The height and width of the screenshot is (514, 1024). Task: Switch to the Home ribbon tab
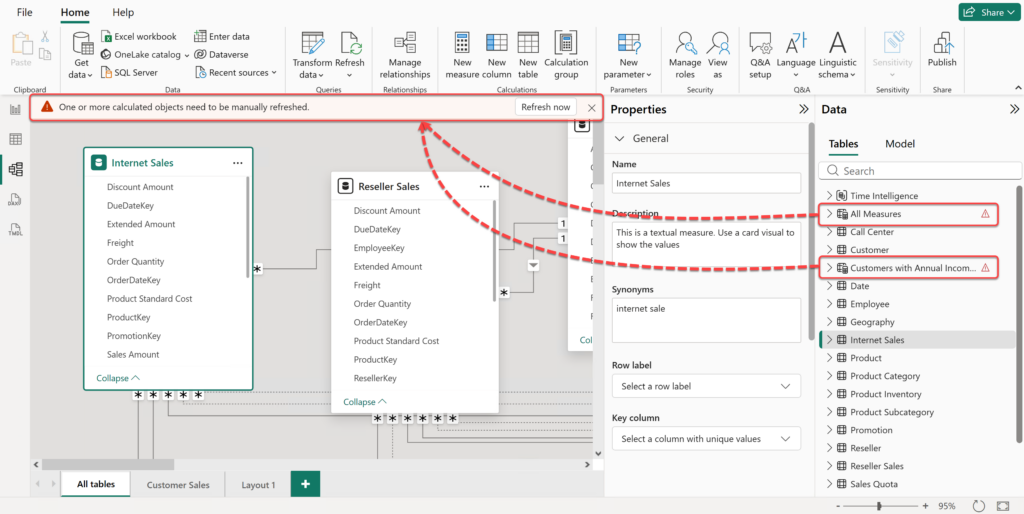(x=75, y=12)
